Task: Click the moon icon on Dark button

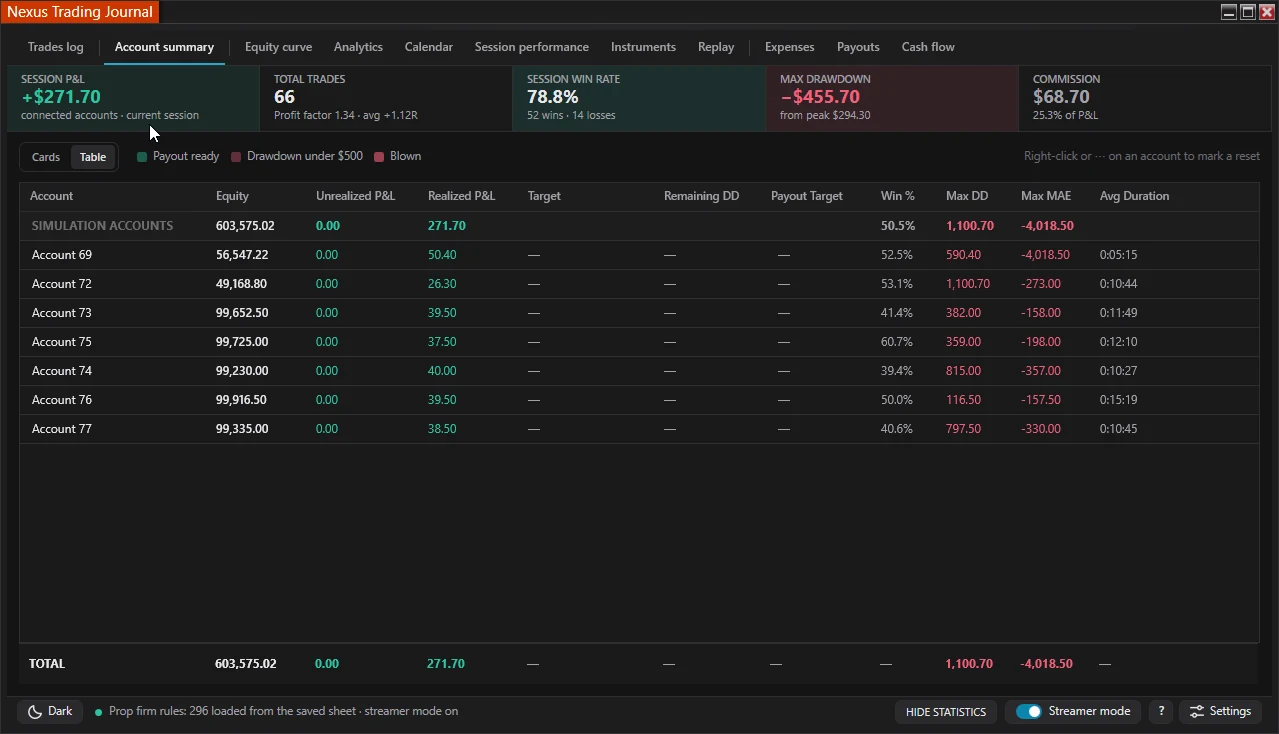Action: (35, 712)
